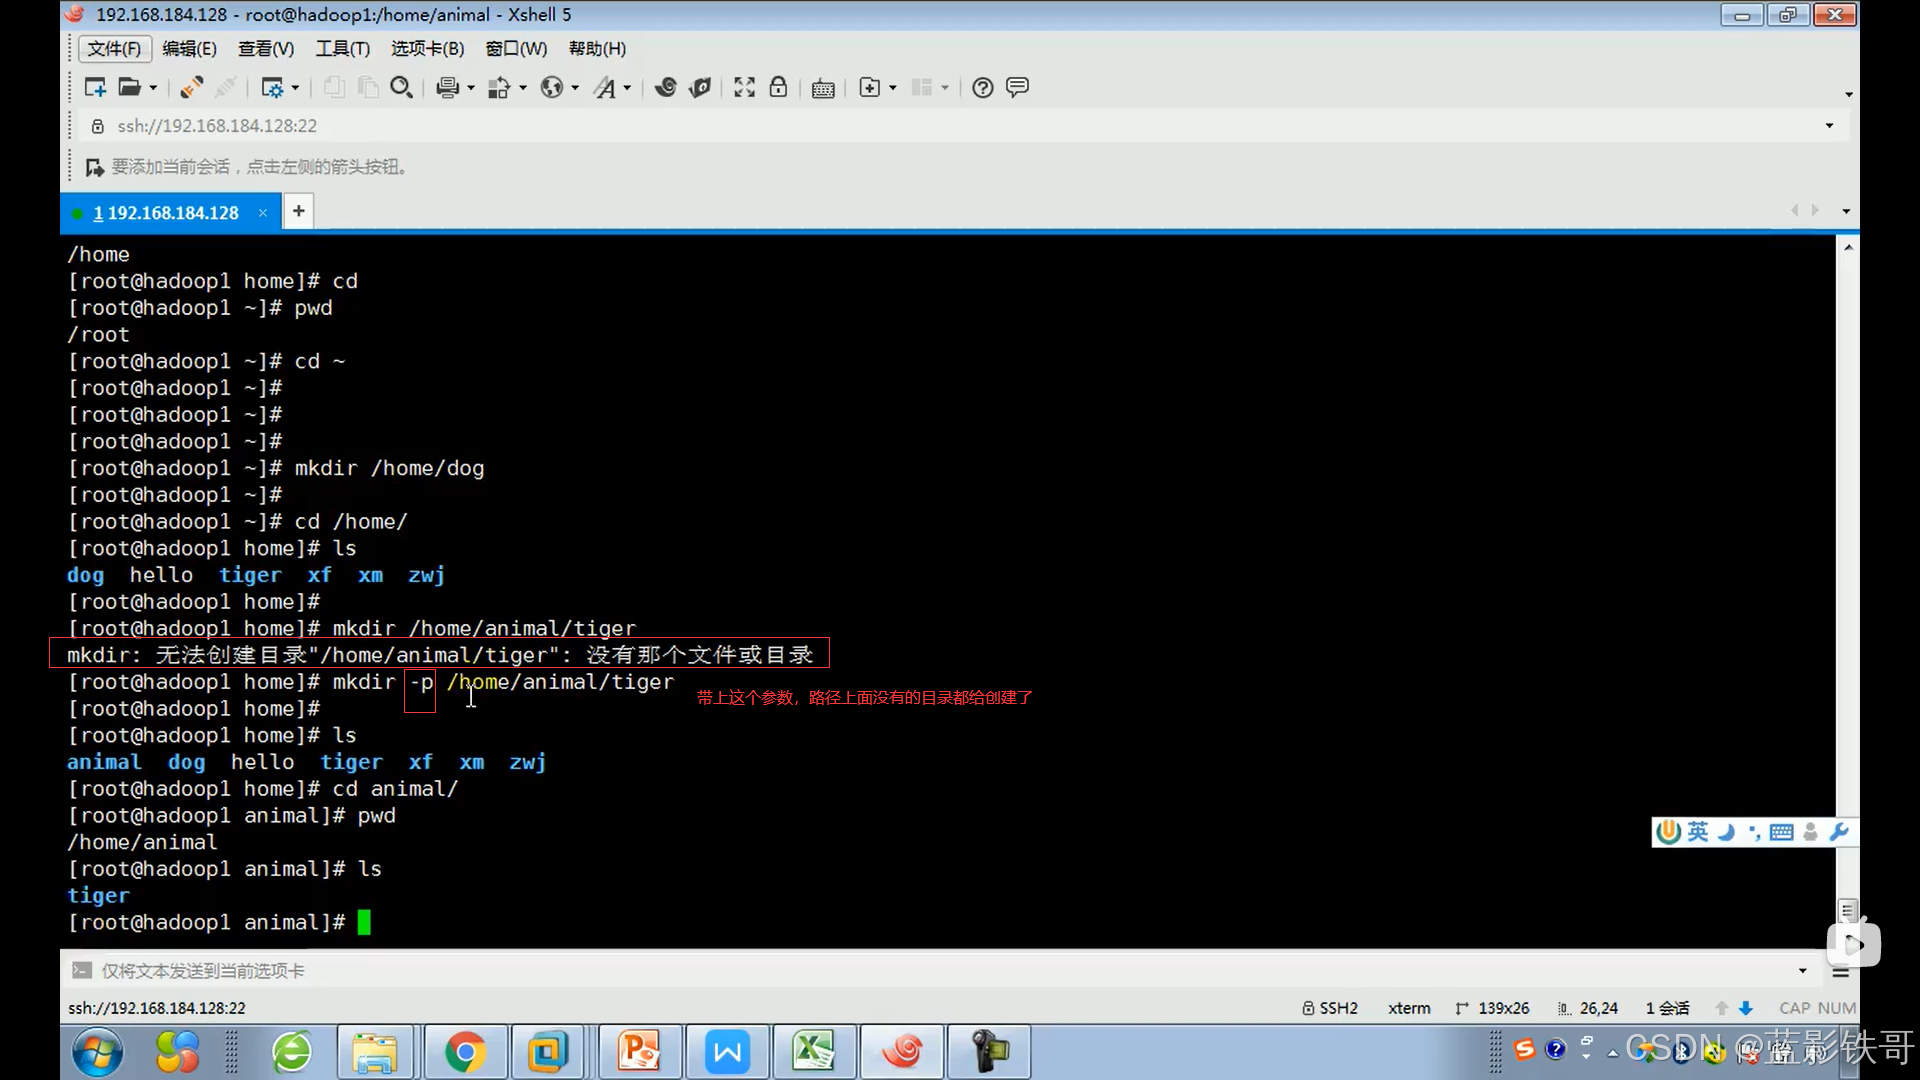Click the New Session toolbar icon

coord(95,88)
